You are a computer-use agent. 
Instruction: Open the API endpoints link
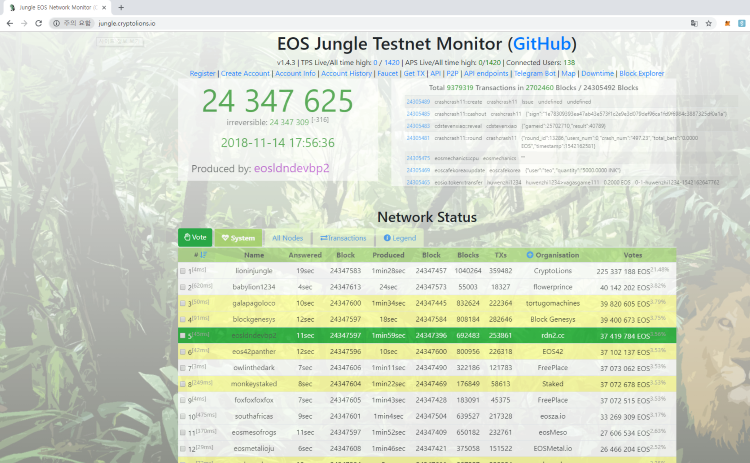(x=486, y=73)
